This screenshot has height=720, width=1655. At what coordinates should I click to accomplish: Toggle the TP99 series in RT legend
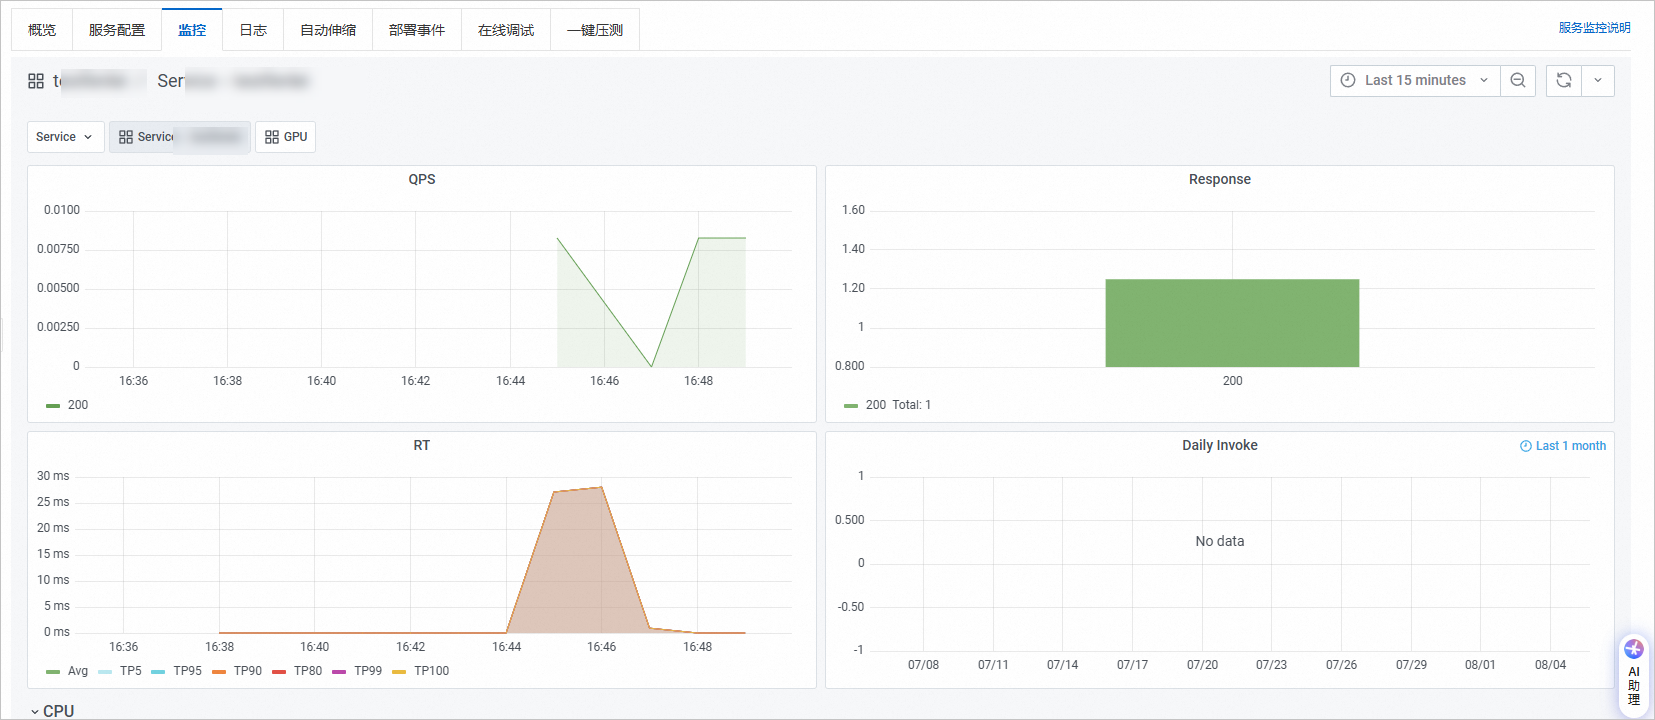[357, 671]
